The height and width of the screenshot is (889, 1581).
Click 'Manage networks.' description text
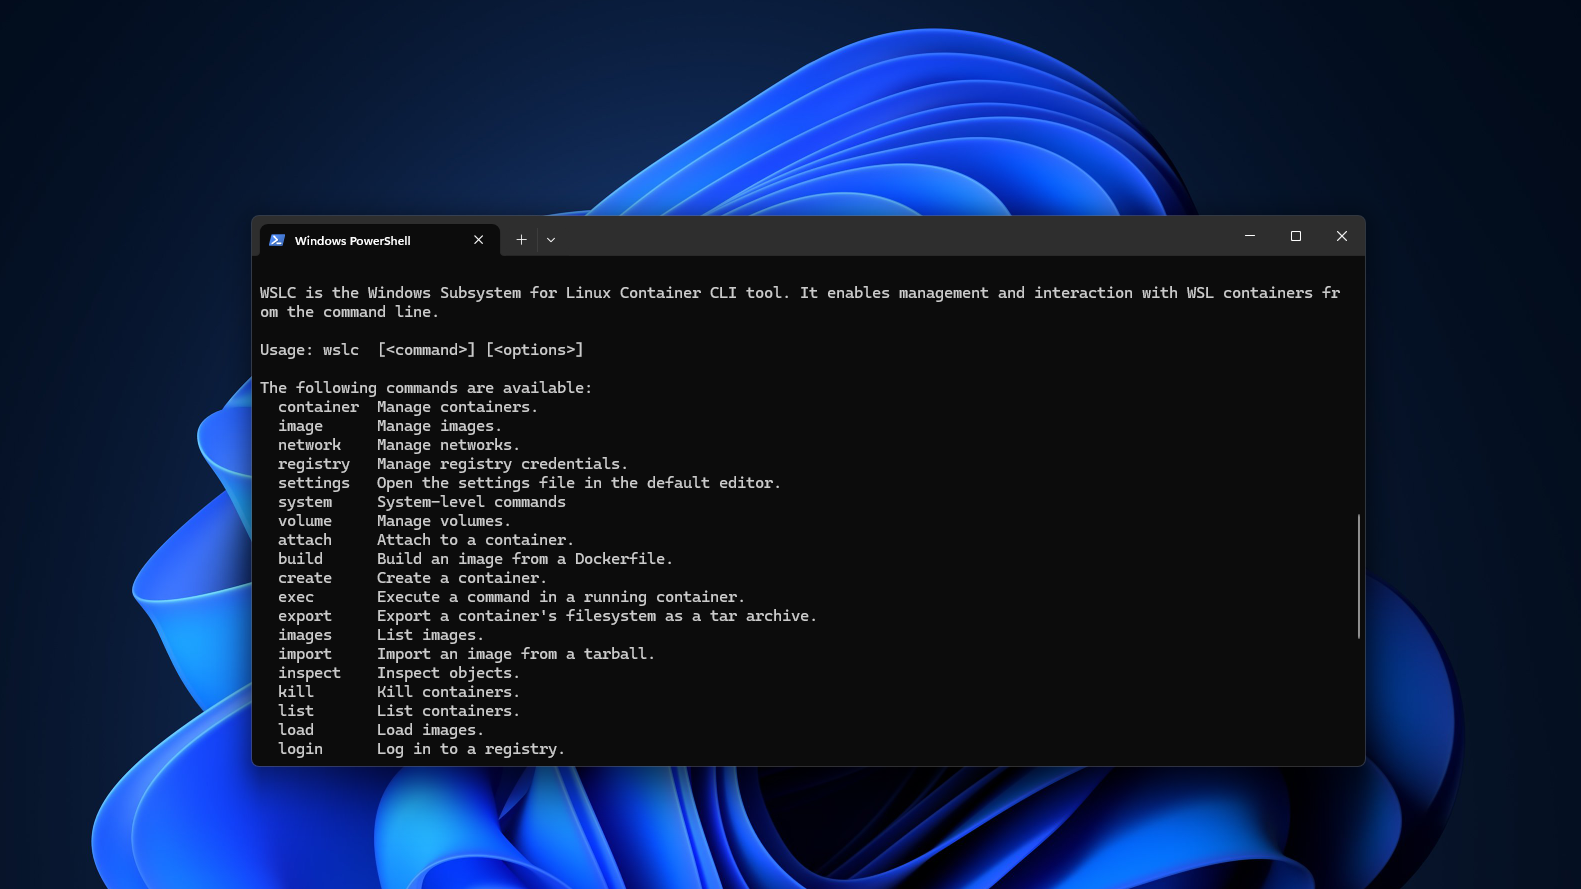448,445
